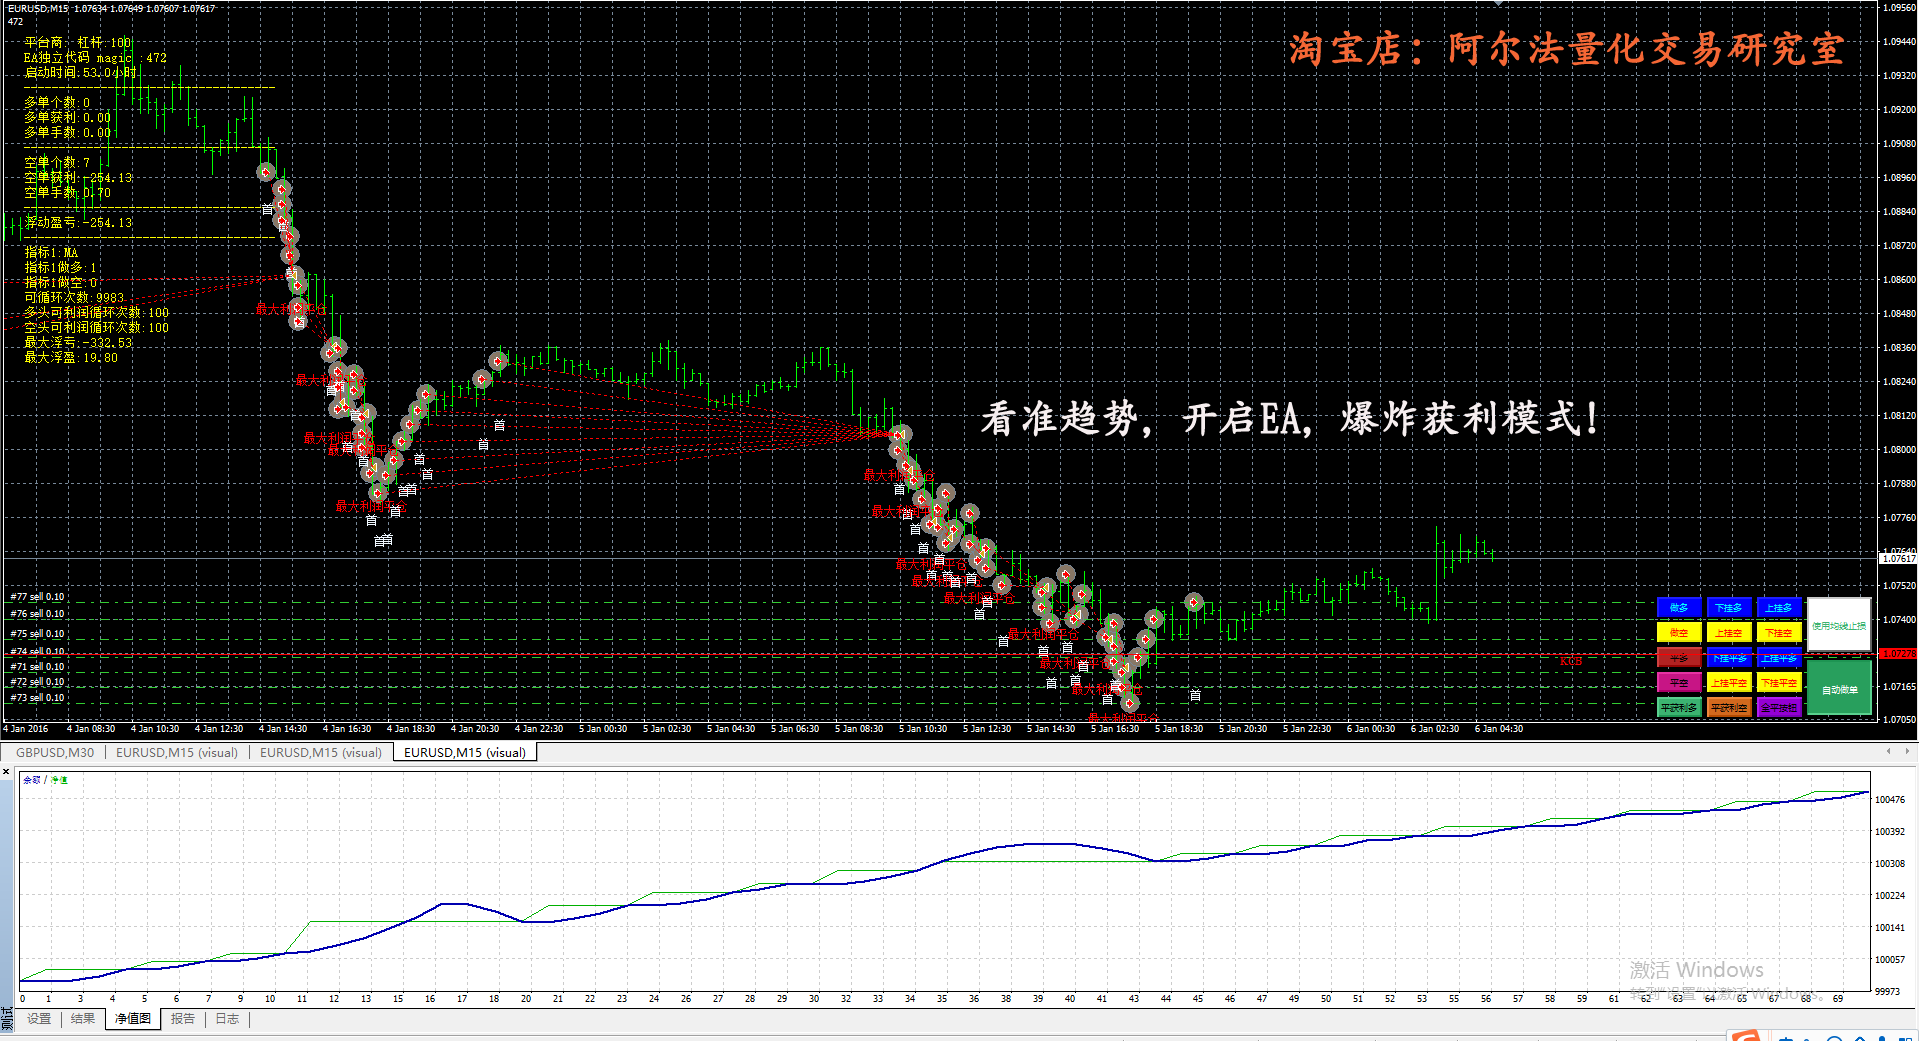
Task: Click the 空单个数:7 info line
Action: point(57,162)
